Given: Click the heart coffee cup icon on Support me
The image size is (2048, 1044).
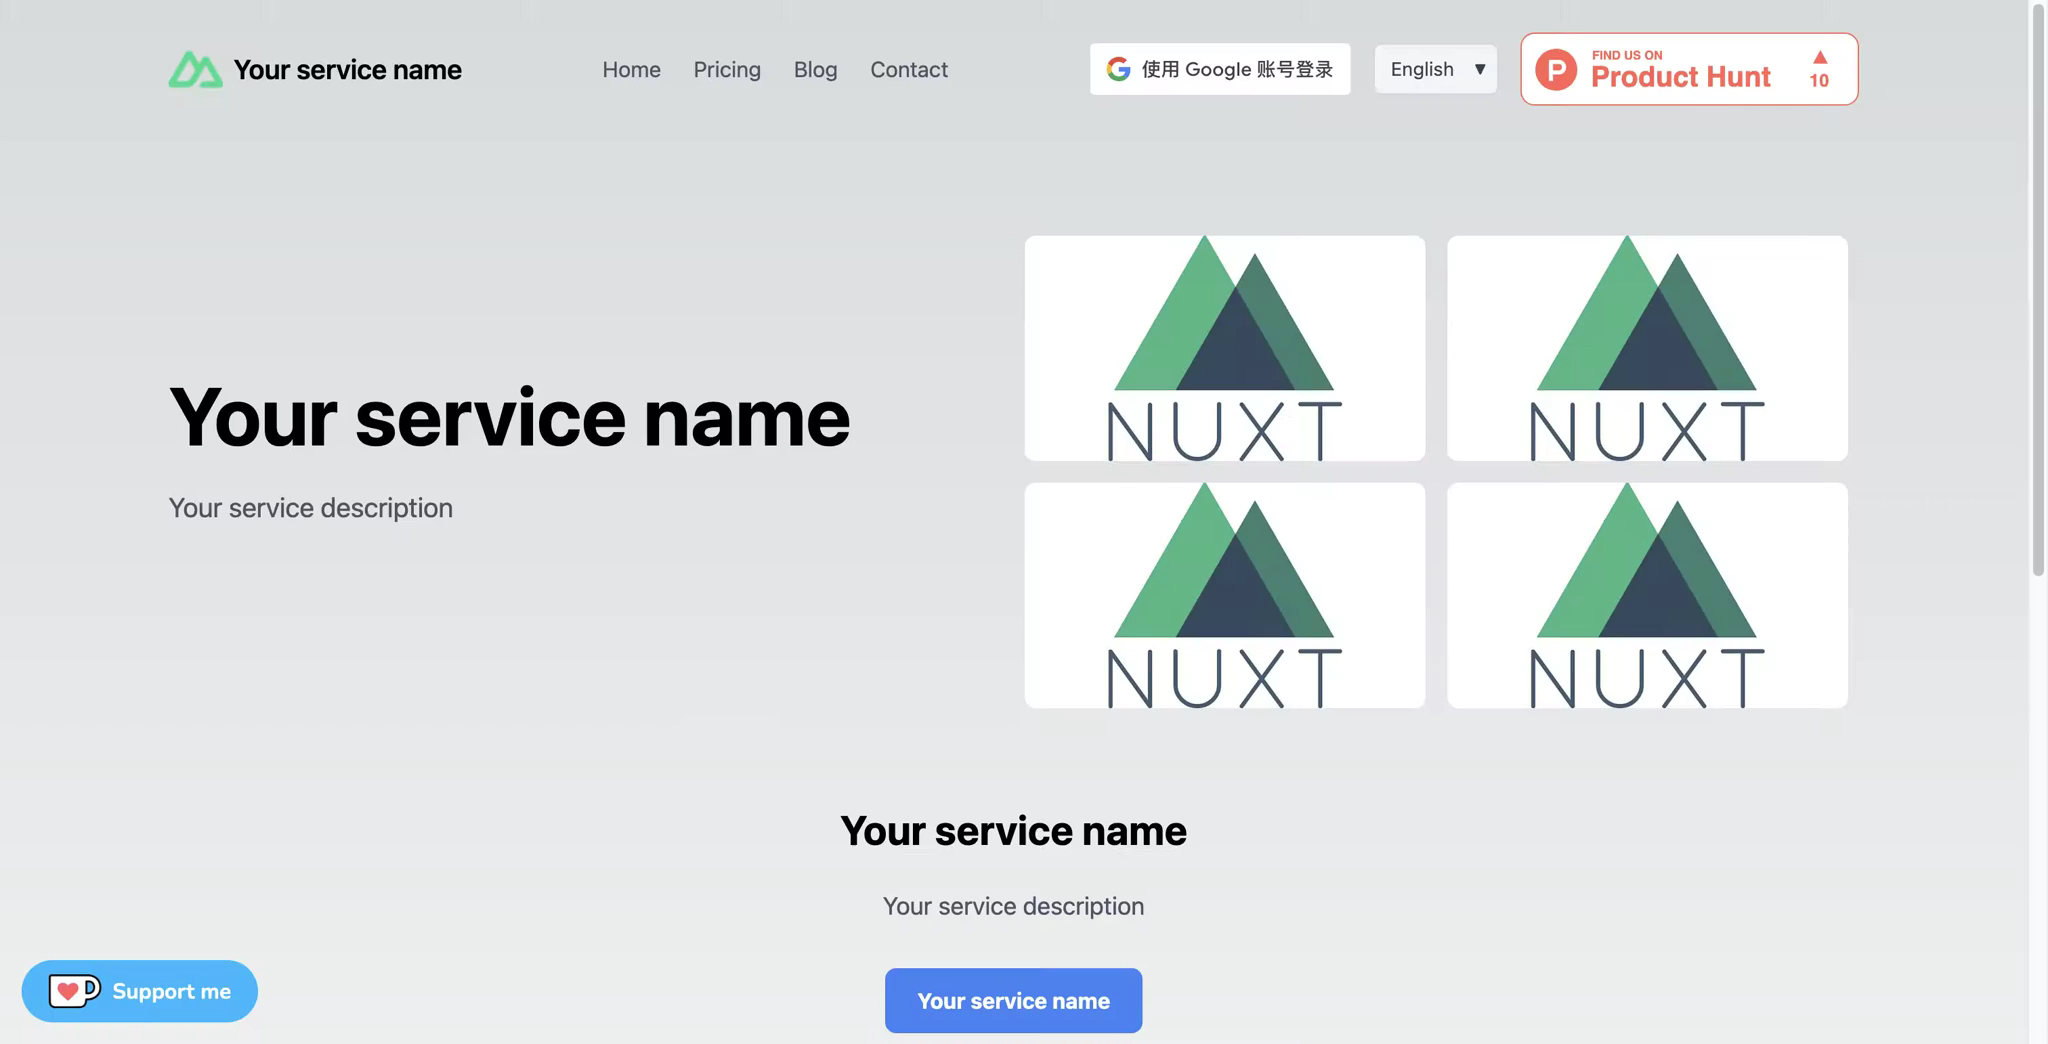Looking at the screenshot, I should click(74, 991).
